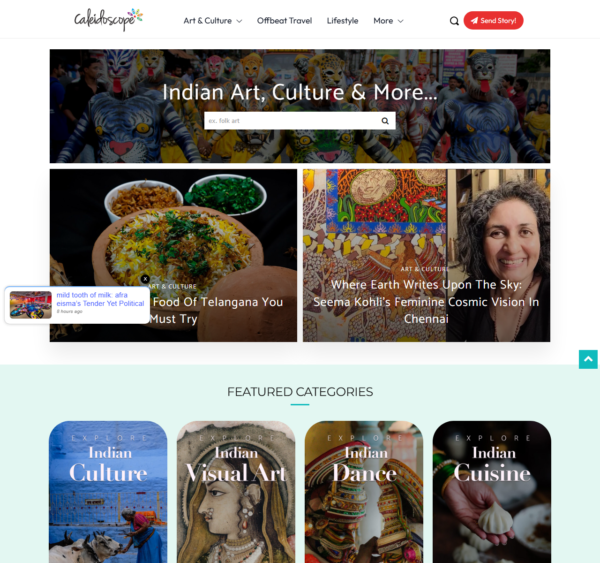Close the notification popup with X
Viewport: 600px width, 563px height.
(x=145, y=279)
